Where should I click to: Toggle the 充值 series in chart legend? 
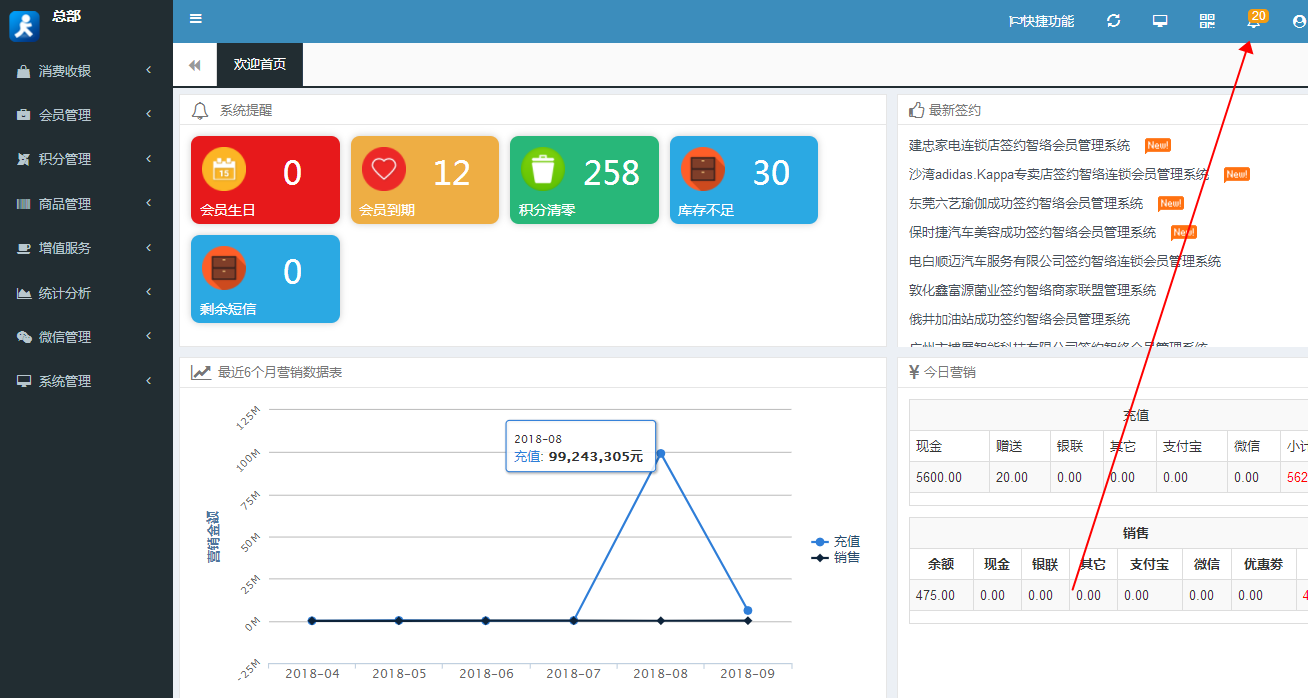(836, 540)
